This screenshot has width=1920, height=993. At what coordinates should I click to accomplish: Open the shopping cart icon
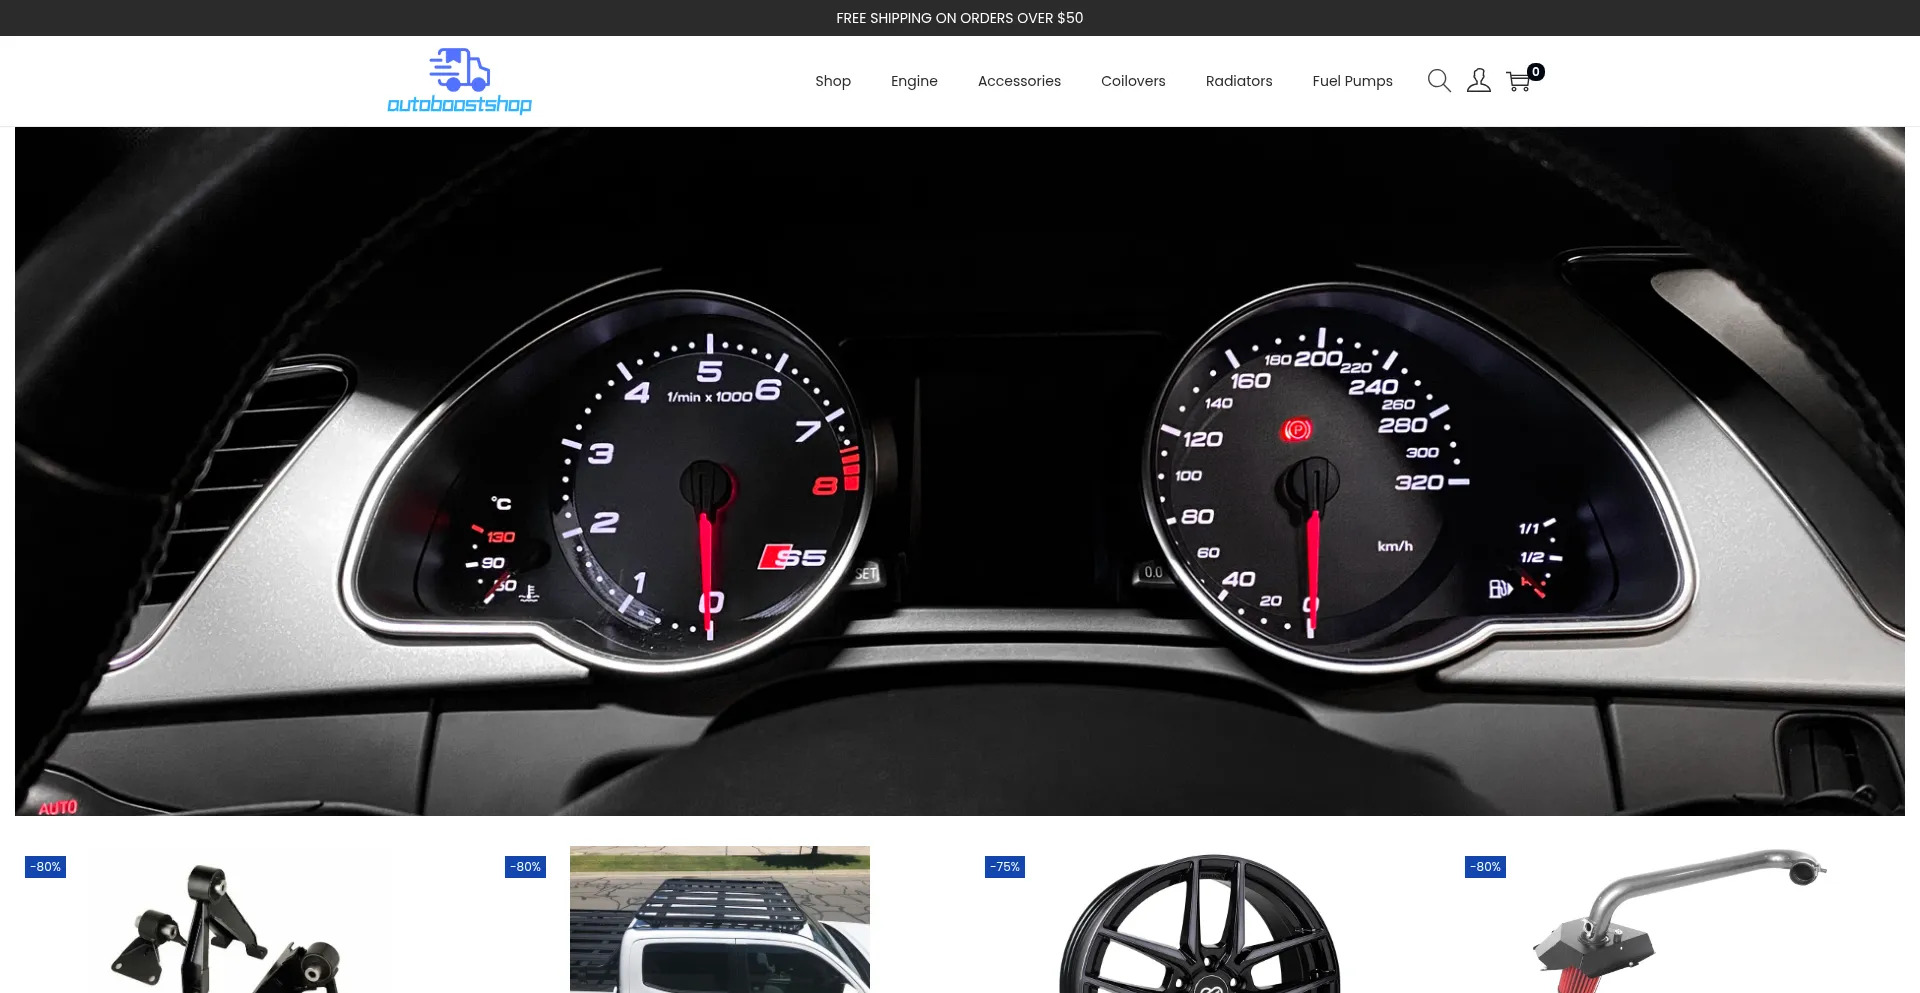(x=1519, y=81)
